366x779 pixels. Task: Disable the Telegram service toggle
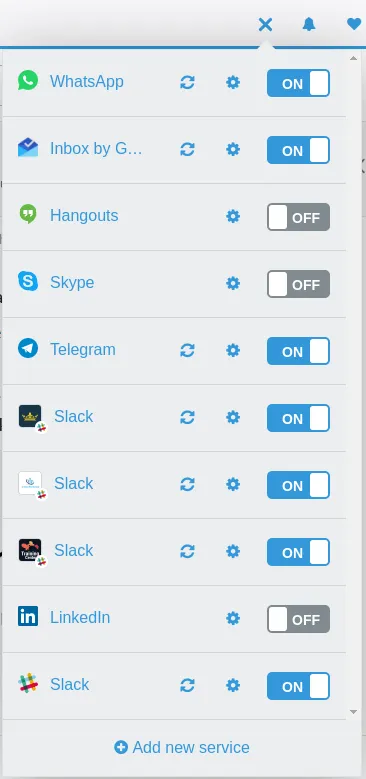coord(298,351)
